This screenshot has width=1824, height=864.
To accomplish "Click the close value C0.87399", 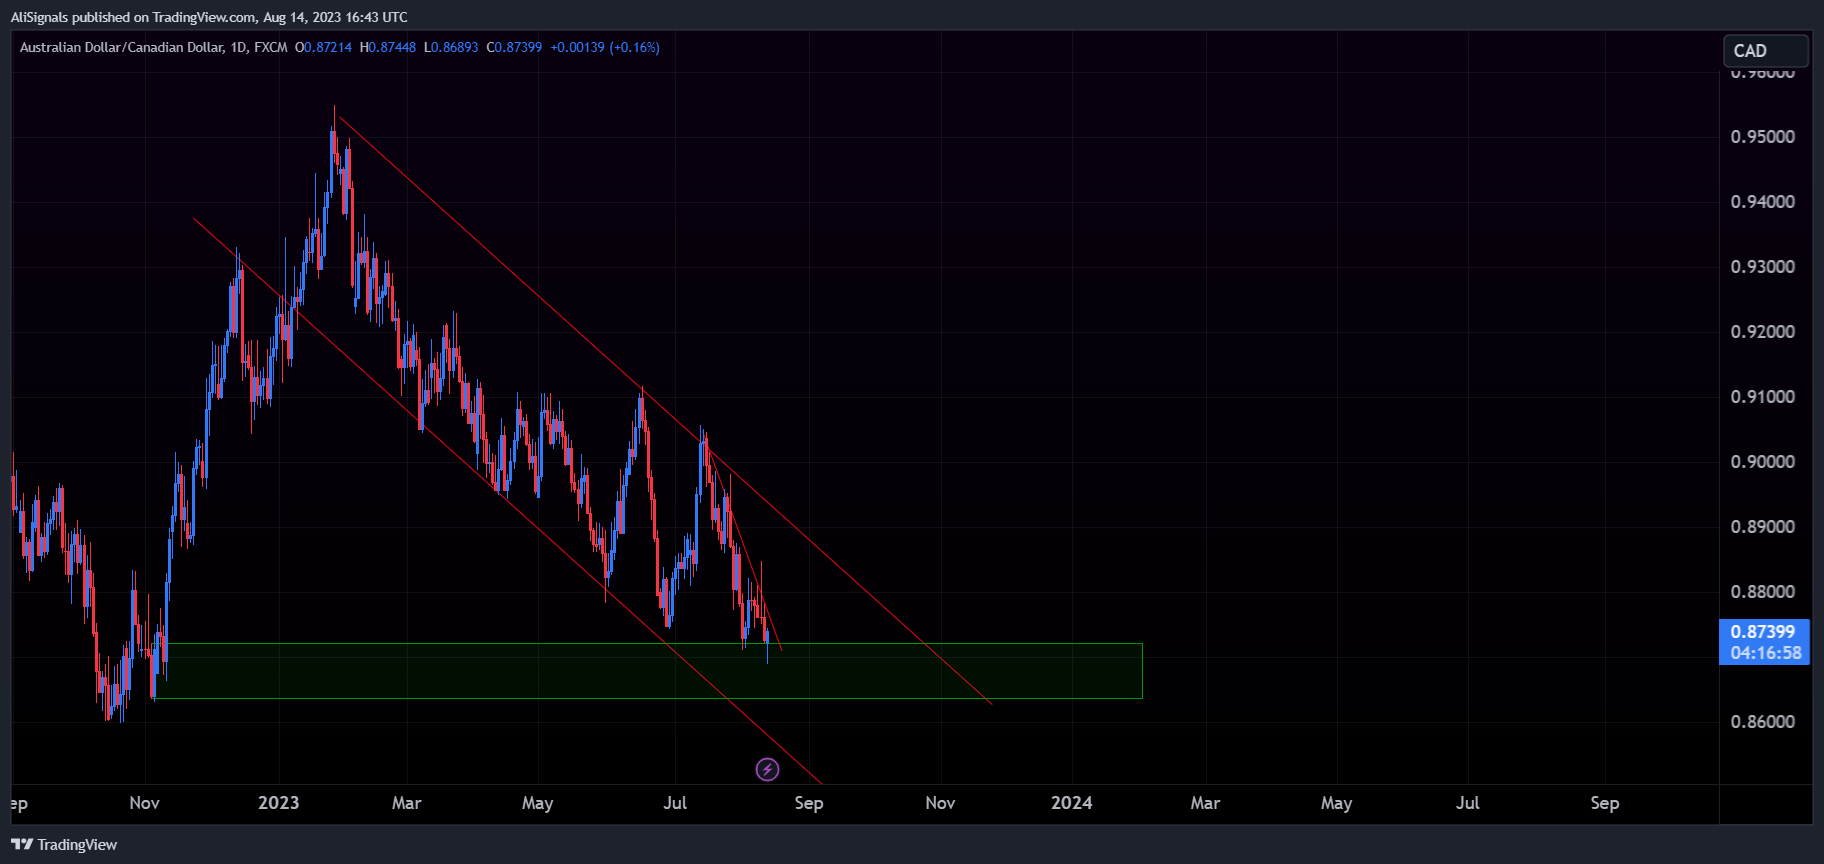I will tap(514, 47).
